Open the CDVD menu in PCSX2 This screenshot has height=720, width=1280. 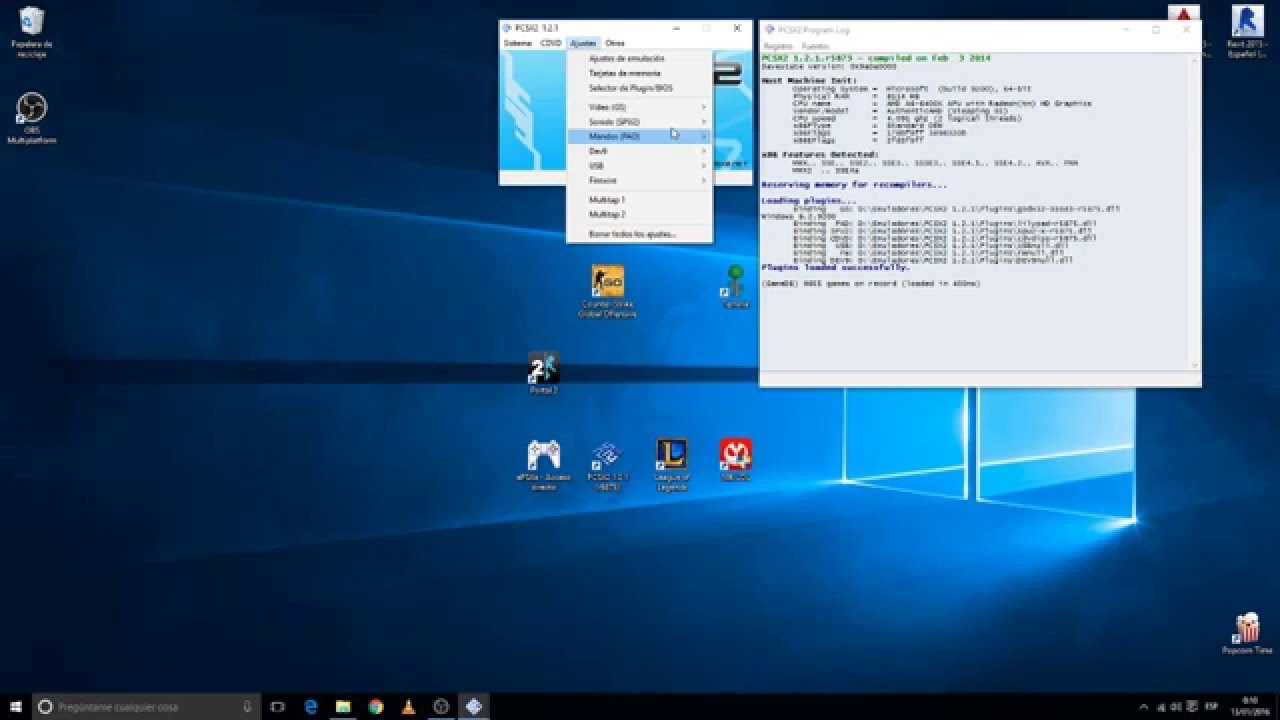coord(551,43)
